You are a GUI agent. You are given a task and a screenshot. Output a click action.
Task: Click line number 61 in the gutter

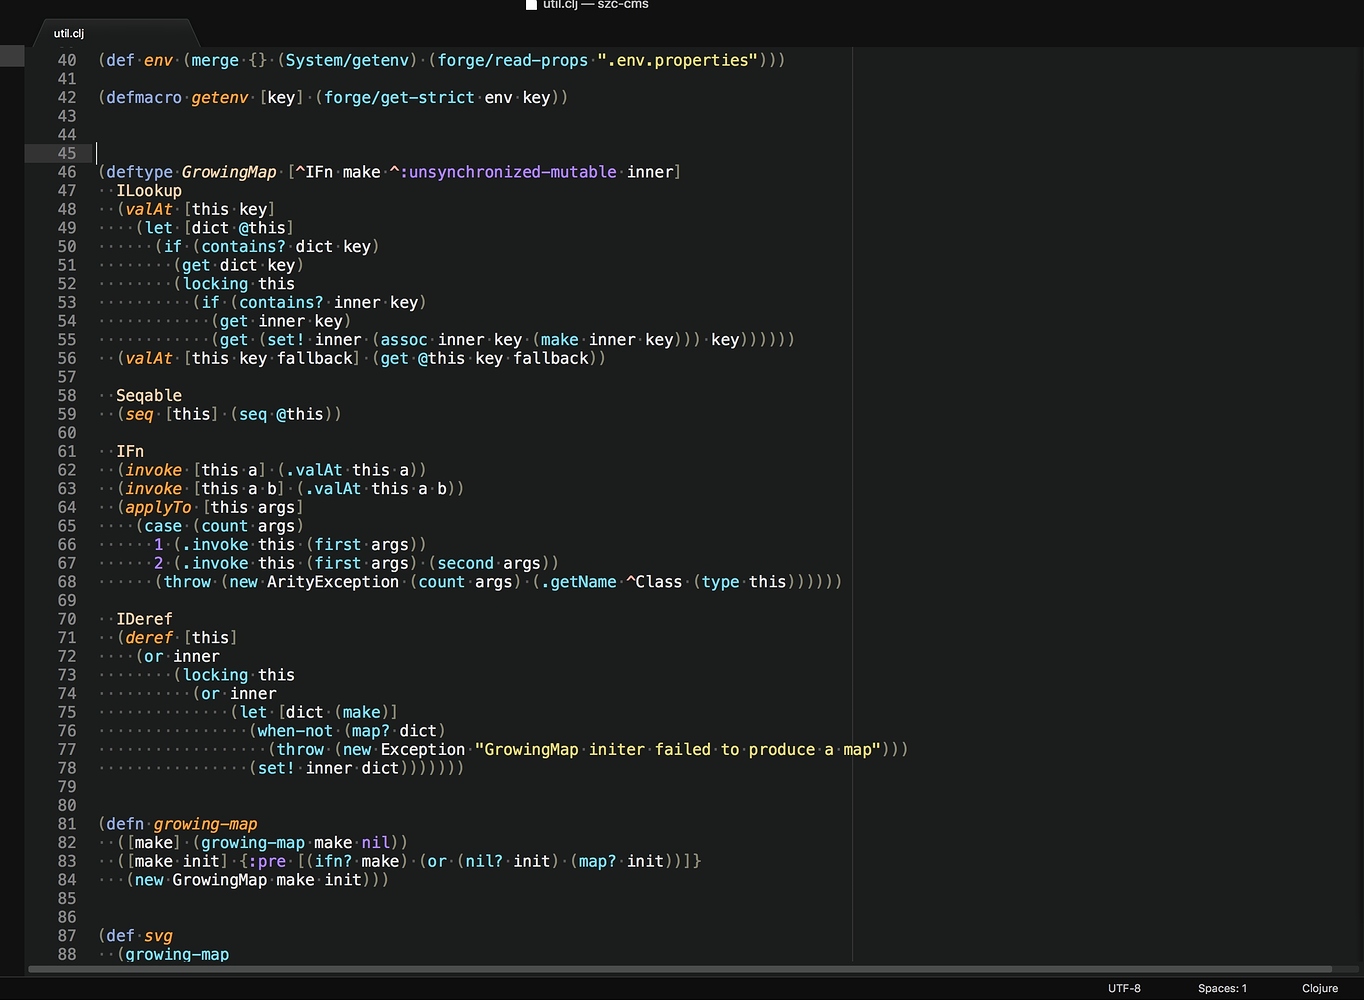tap(66, 451)
